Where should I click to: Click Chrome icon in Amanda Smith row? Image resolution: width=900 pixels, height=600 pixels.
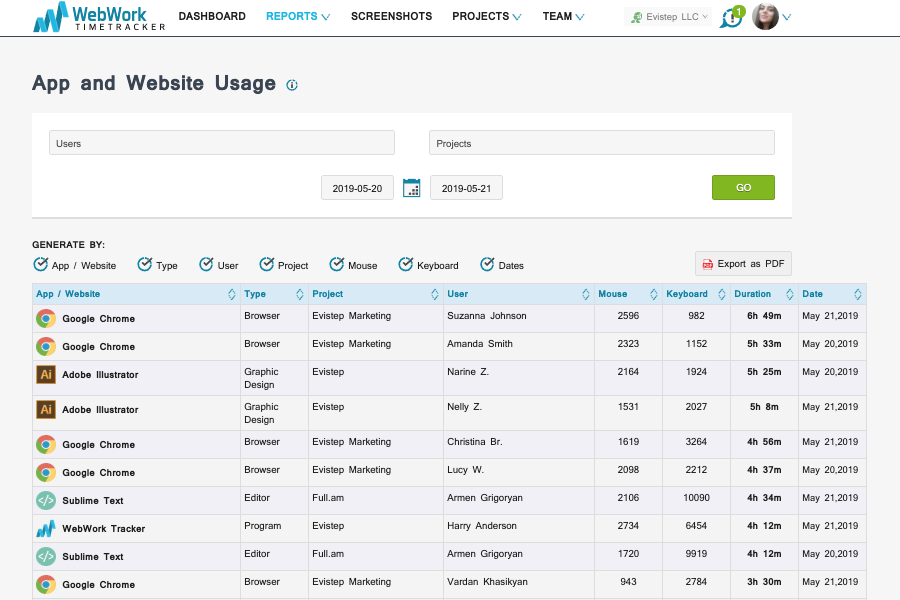click(46, 347)
